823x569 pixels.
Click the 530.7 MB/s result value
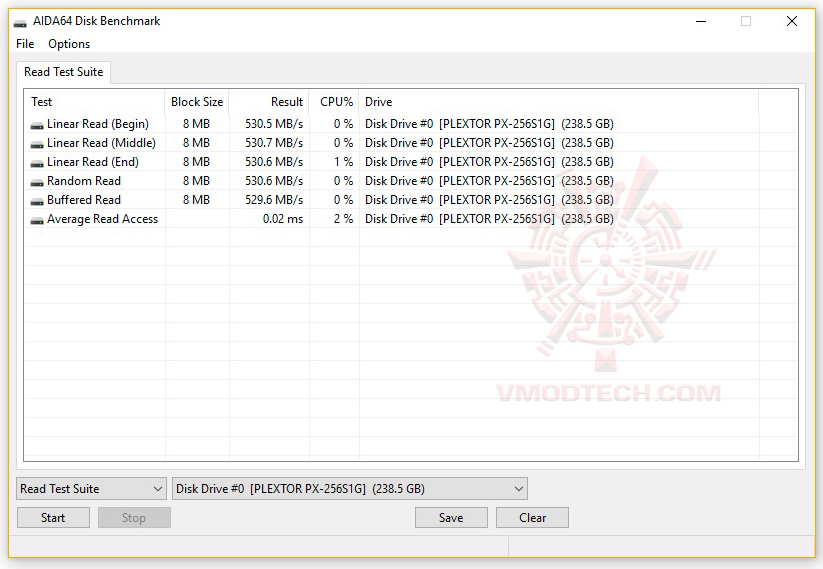274,143
